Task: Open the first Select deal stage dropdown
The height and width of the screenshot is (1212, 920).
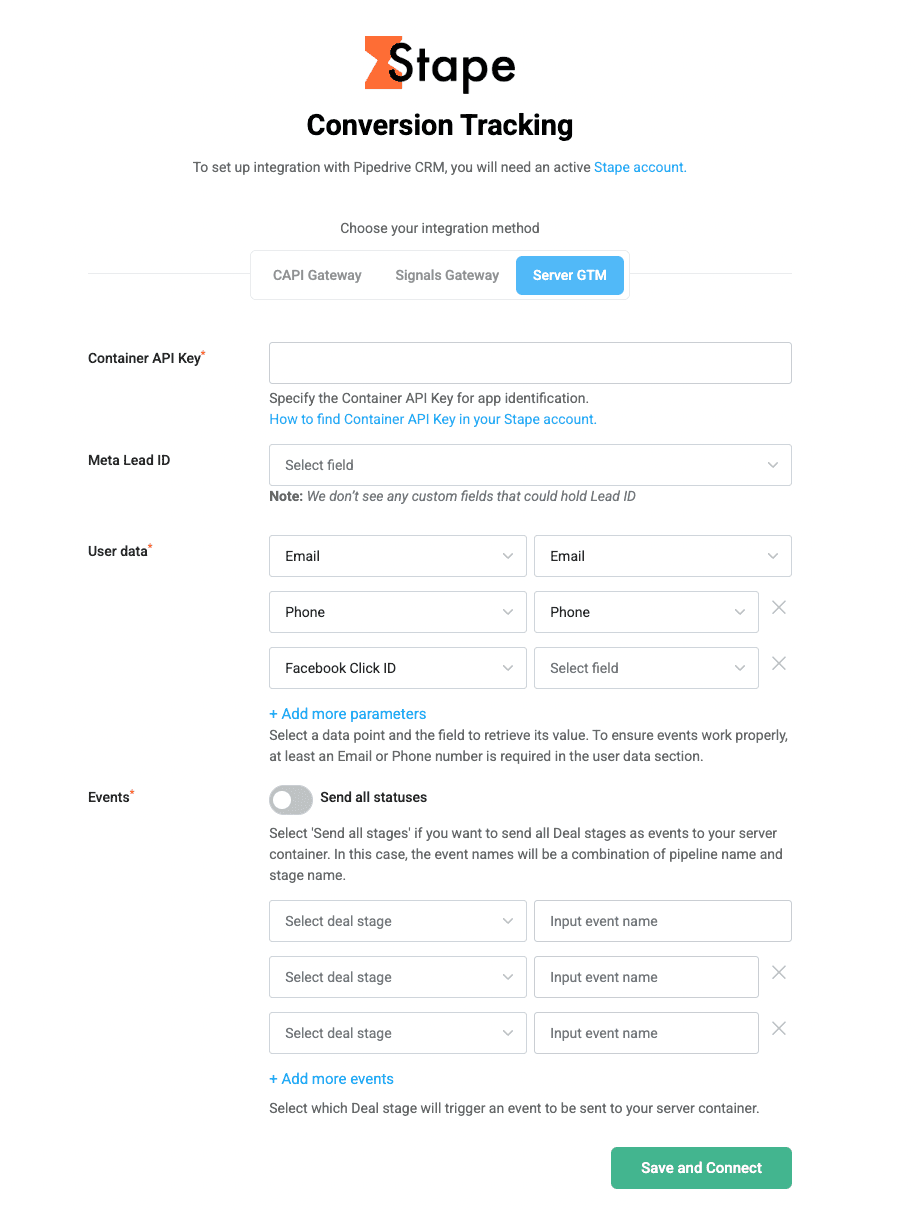Action: [397, 921]
